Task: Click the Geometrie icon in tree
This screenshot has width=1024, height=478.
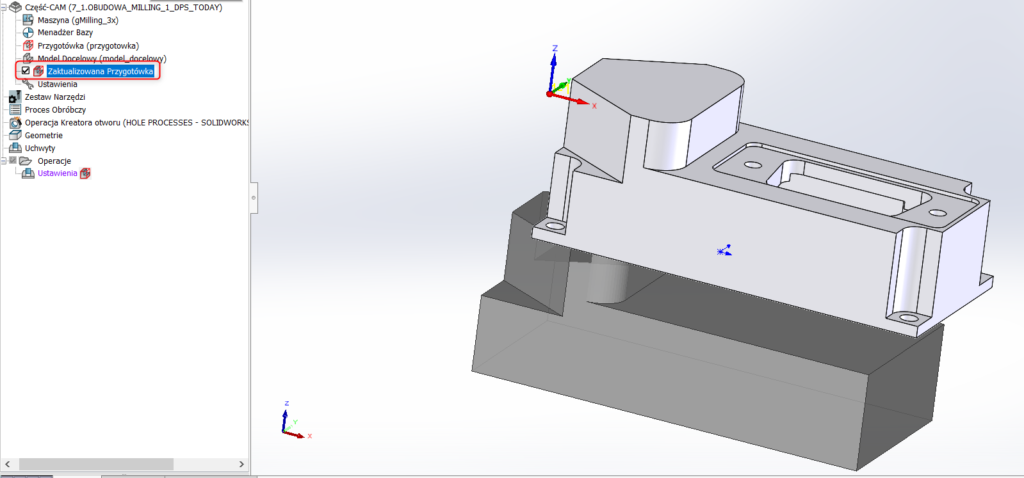Action: [15, 135]
